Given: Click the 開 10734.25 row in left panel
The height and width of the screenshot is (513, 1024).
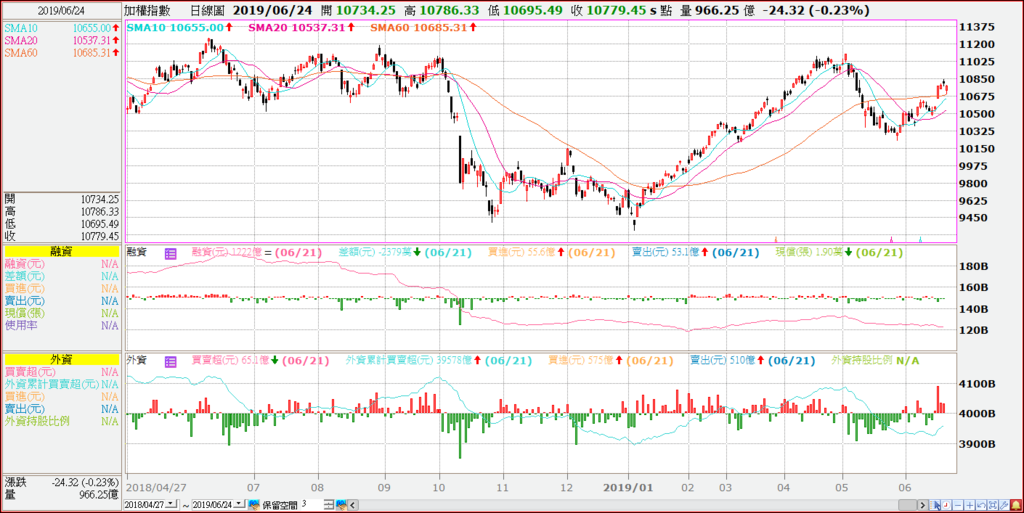Looking at the screenshot, I should (x=61, y=200).
